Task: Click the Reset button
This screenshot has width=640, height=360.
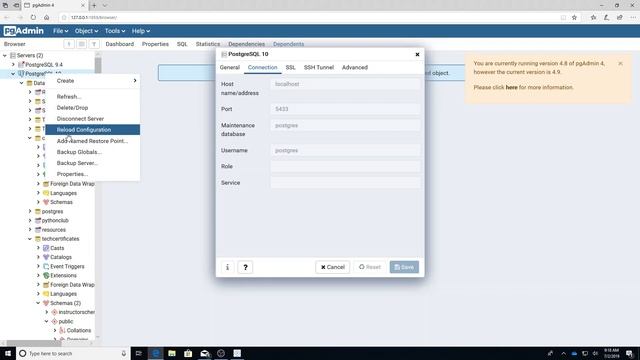Action: pos(370,267)
